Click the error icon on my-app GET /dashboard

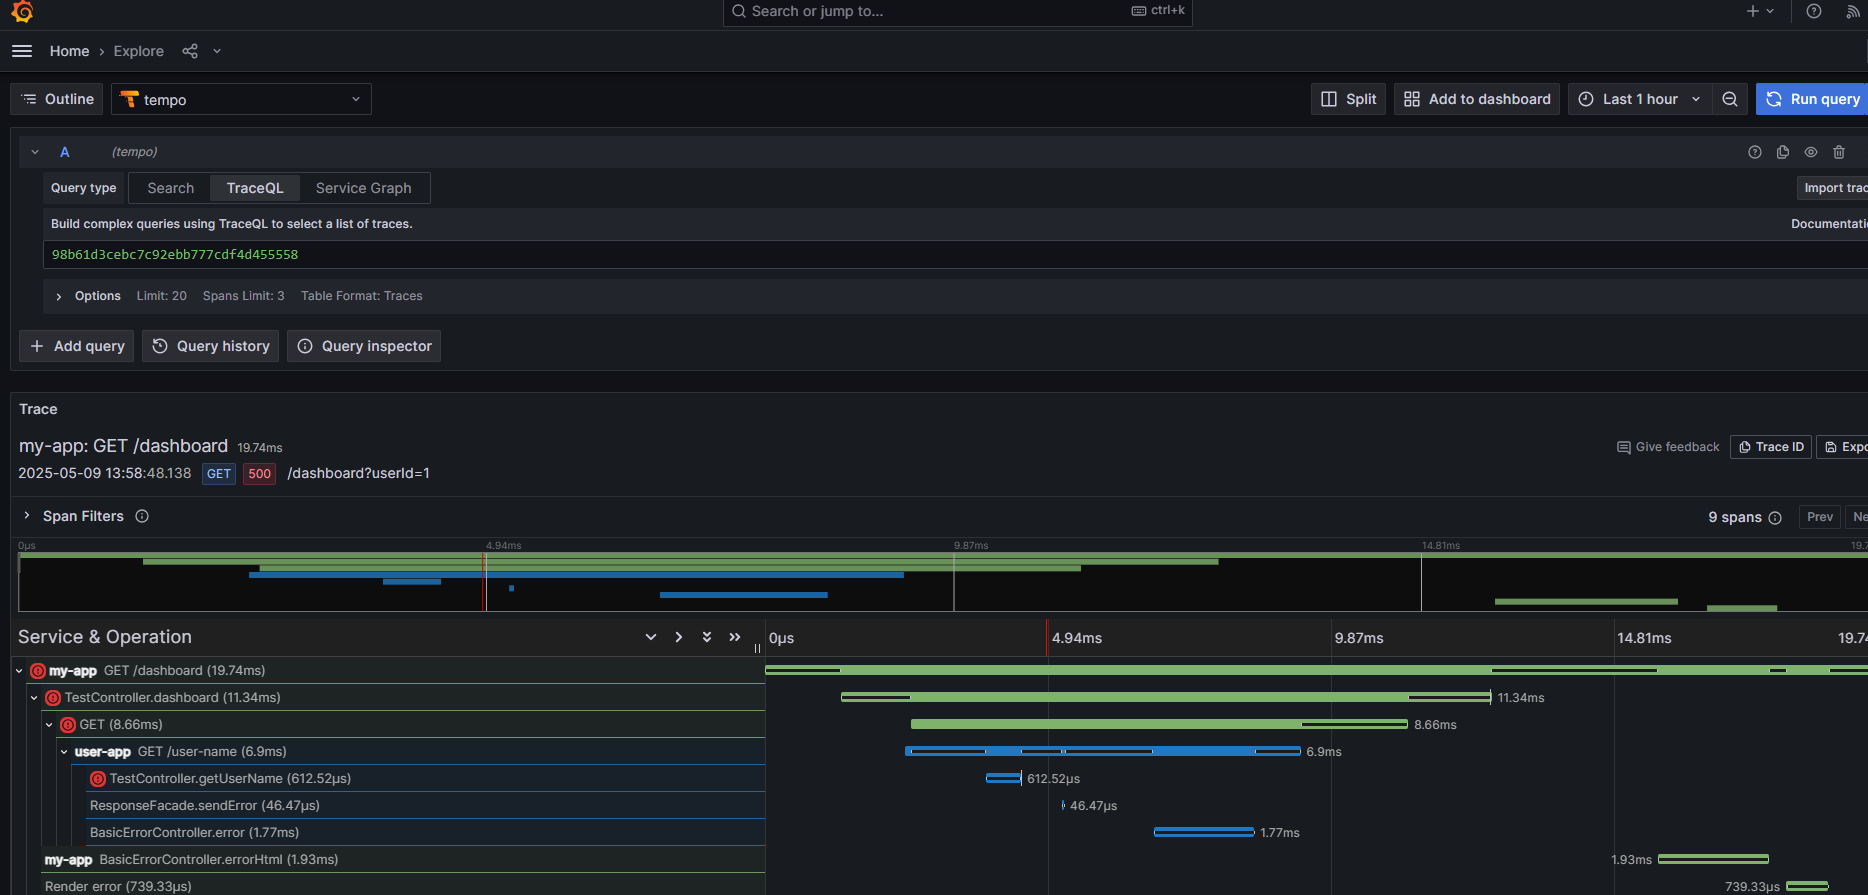click(x=38, y=671)
